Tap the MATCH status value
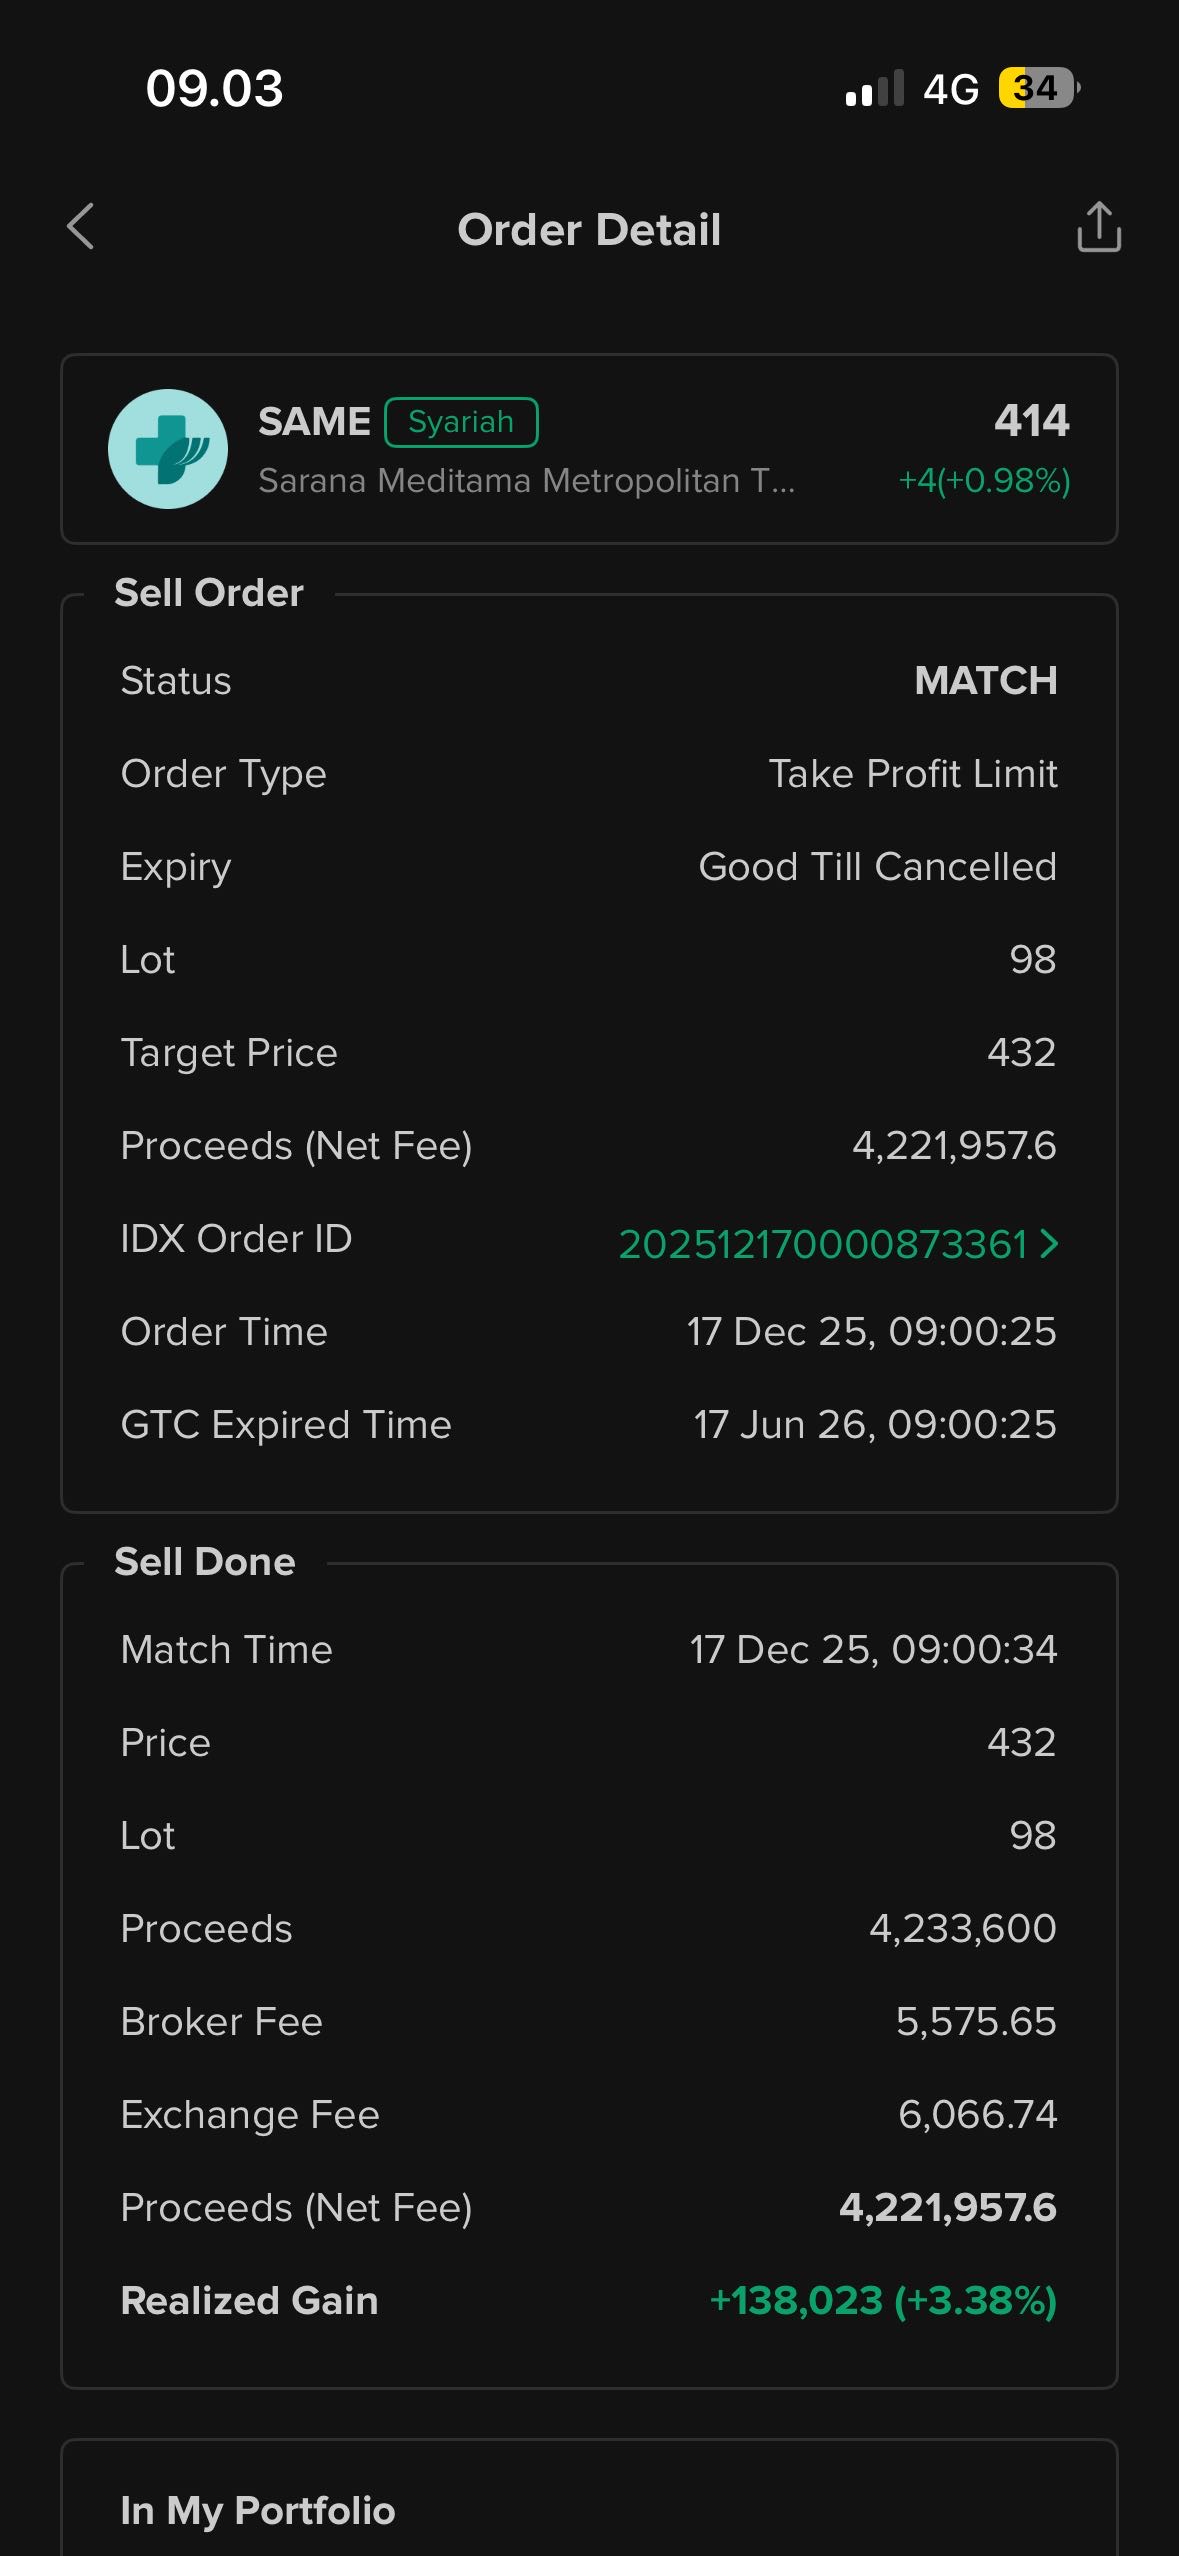 985,681
